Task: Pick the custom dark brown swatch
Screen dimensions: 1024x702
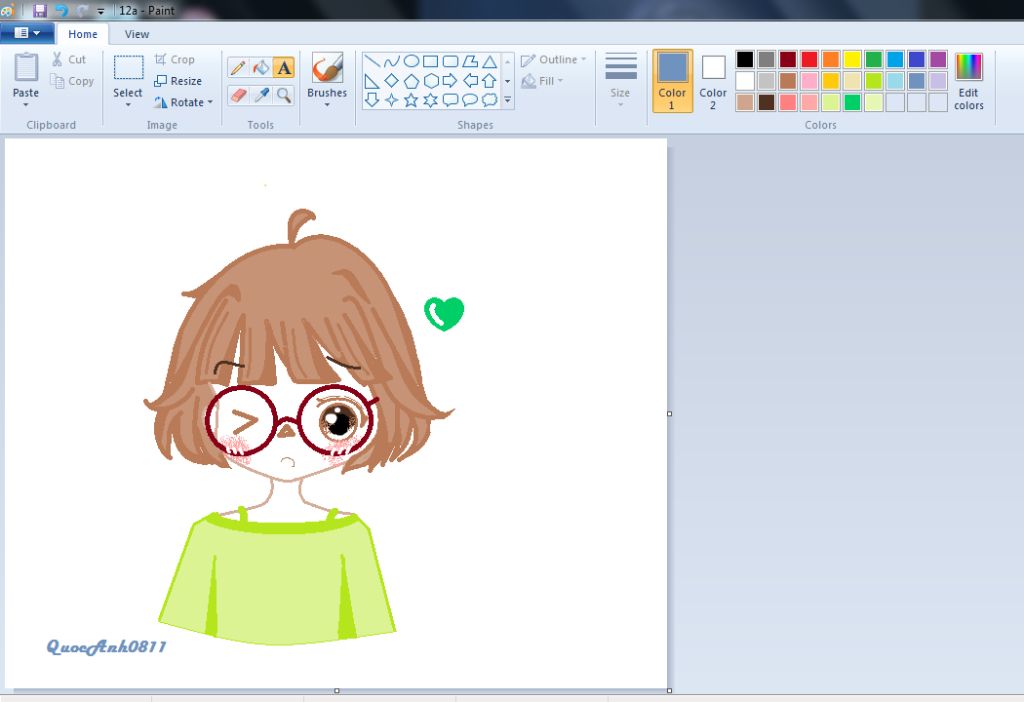Action: click(x=767, y=102)
